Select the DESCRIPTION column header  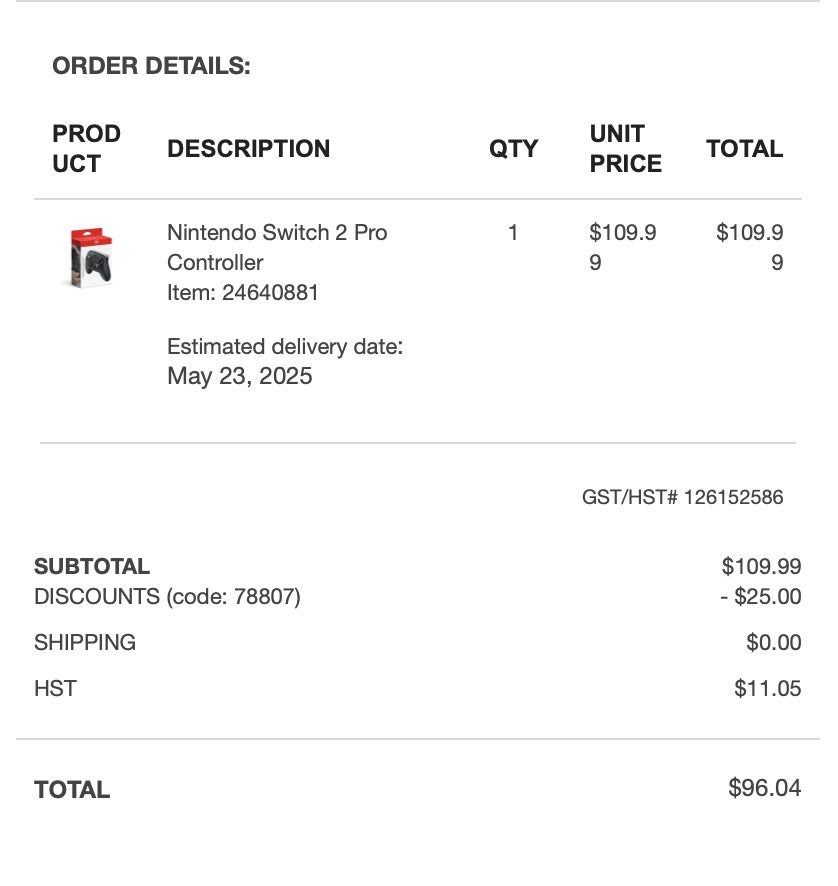(249, 149)
